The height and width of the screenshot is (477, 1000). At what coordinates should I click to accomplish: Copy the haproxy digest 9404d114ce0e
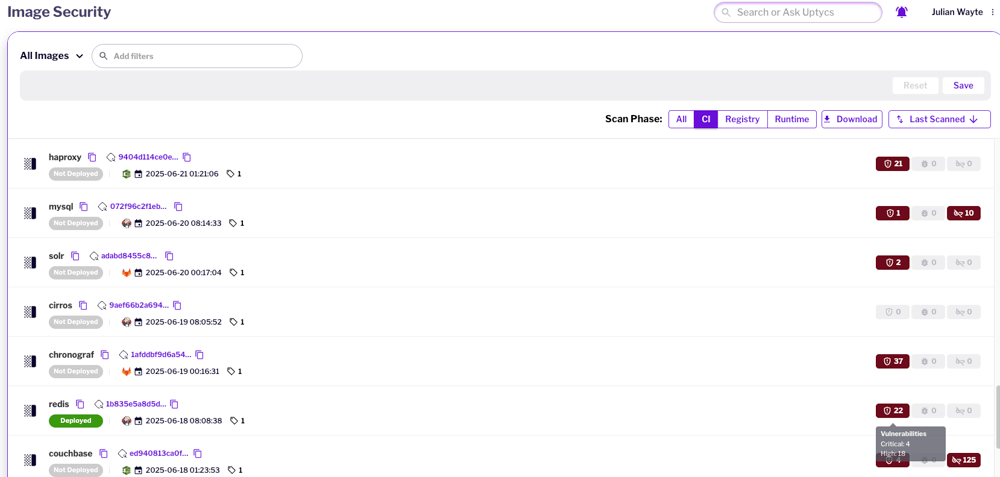[x=187, y=157]
